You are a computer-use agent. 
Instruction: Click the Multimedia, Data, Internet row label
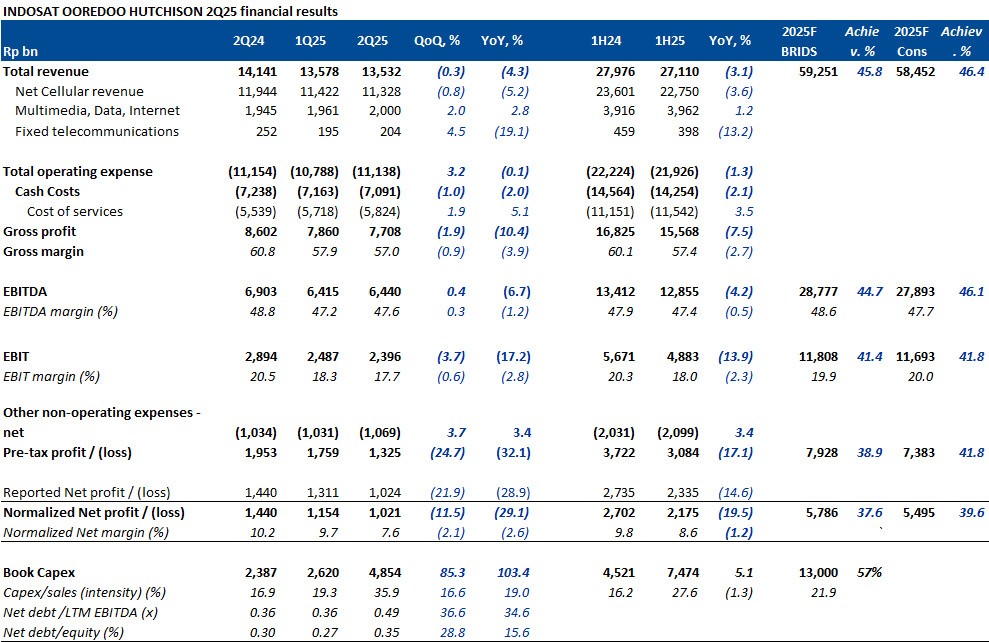pyautogui.click(x=97, y=111)
